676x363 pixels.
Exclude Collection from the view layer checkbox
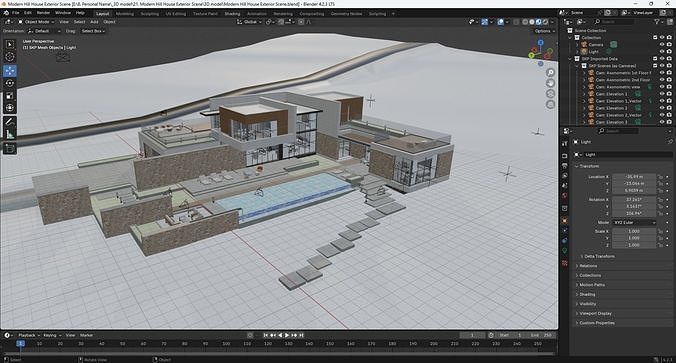655,38
